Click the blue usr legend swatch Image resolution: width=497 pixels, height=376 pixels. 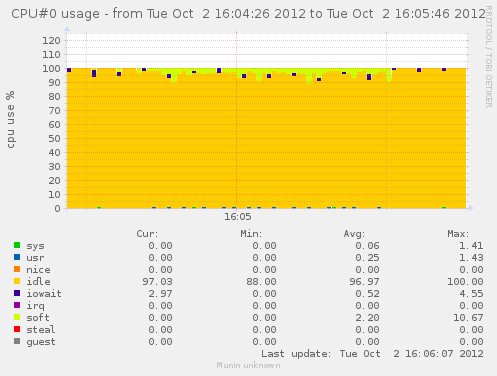click(17, 257)
